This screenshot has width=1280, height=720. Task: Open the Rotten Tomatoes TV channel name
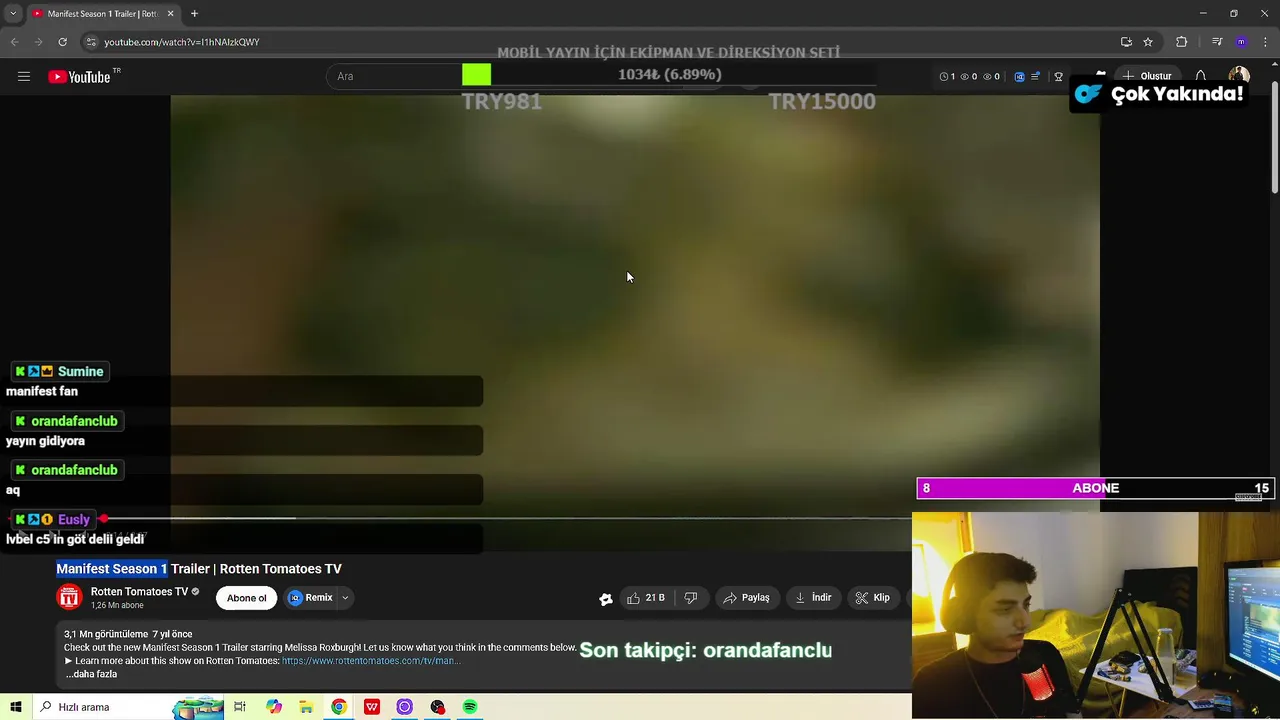coord(139,592)
